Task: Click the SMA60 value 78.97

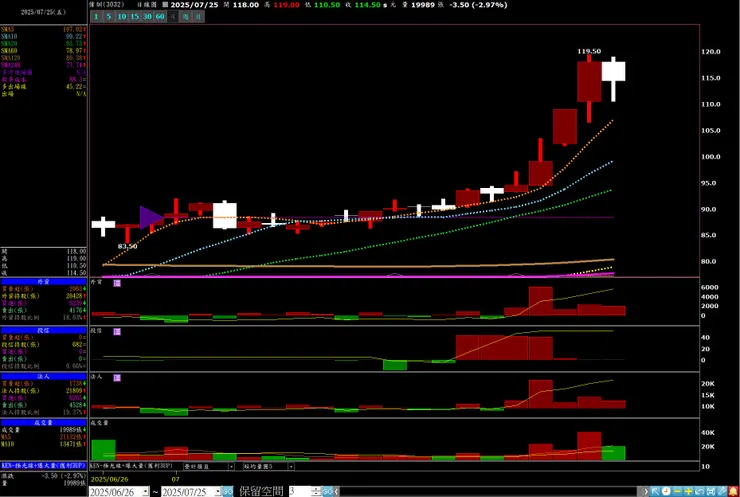Action: tap(75, 51)
